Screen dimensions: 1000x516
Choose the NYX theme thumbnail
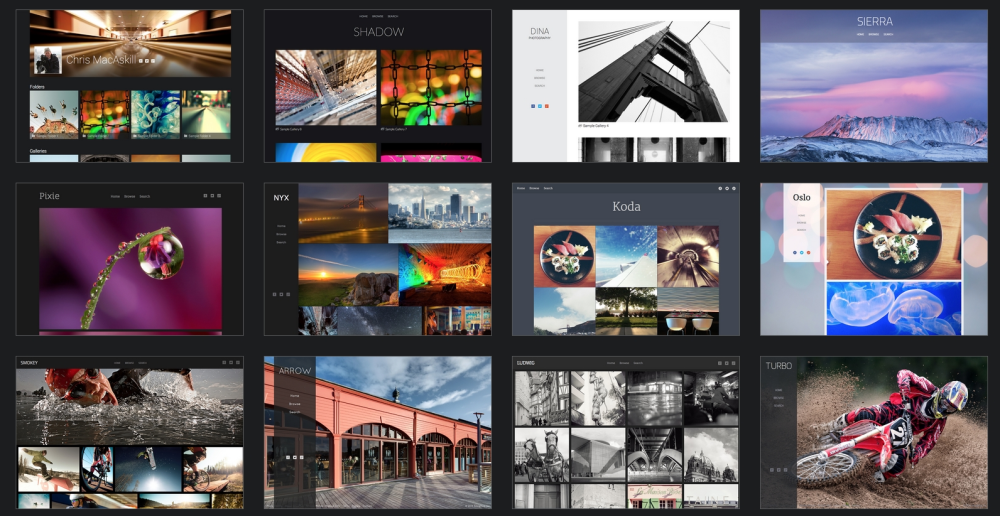(378, 259)
